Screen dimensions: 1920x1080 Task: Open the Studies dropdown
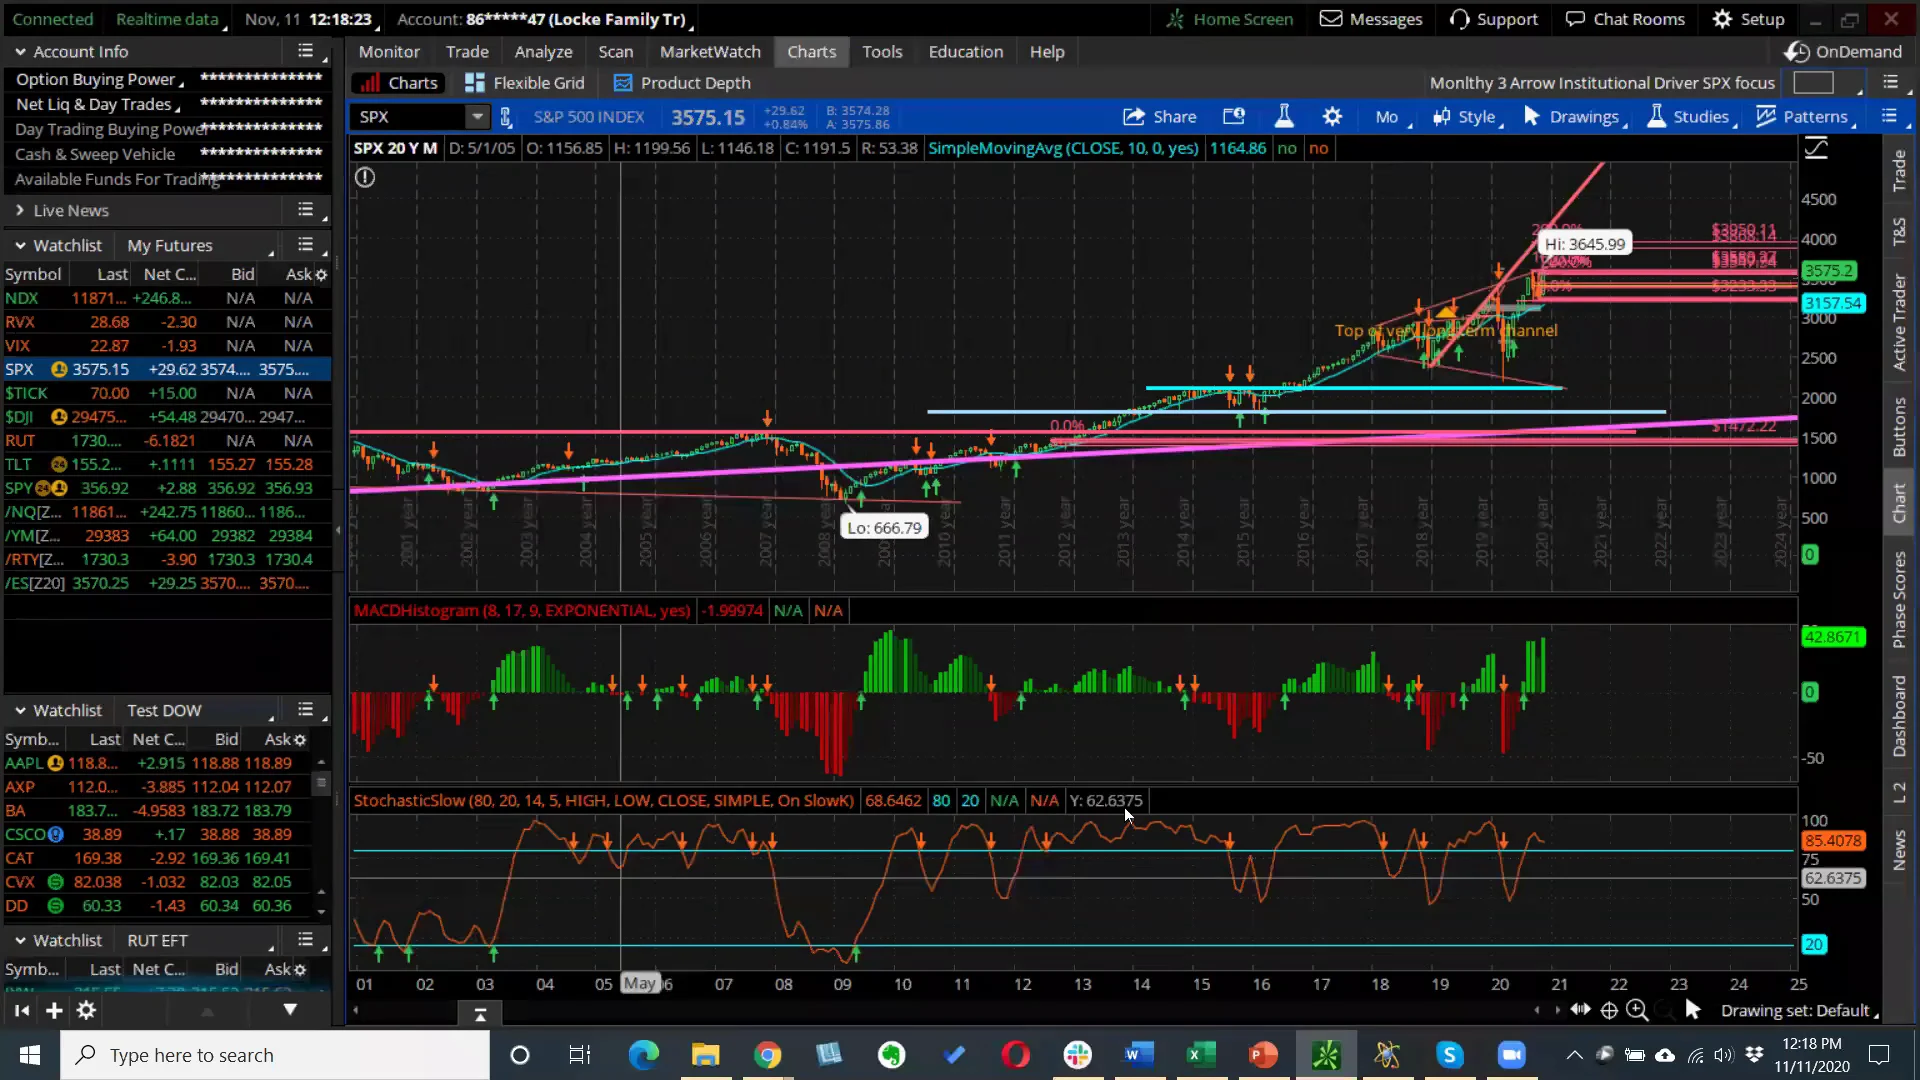pos(1691,117)
